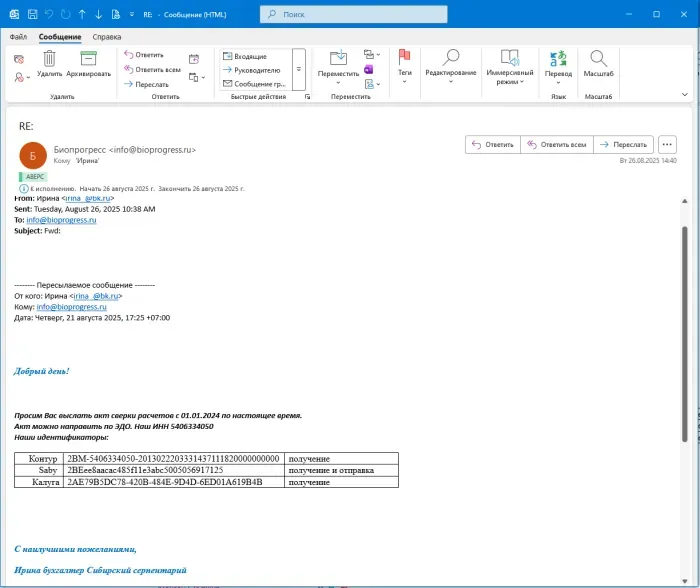This screenshot has height=588, width=700.
Task: Click the OneNote icon in the ribbon
Action: pos(368,70)
